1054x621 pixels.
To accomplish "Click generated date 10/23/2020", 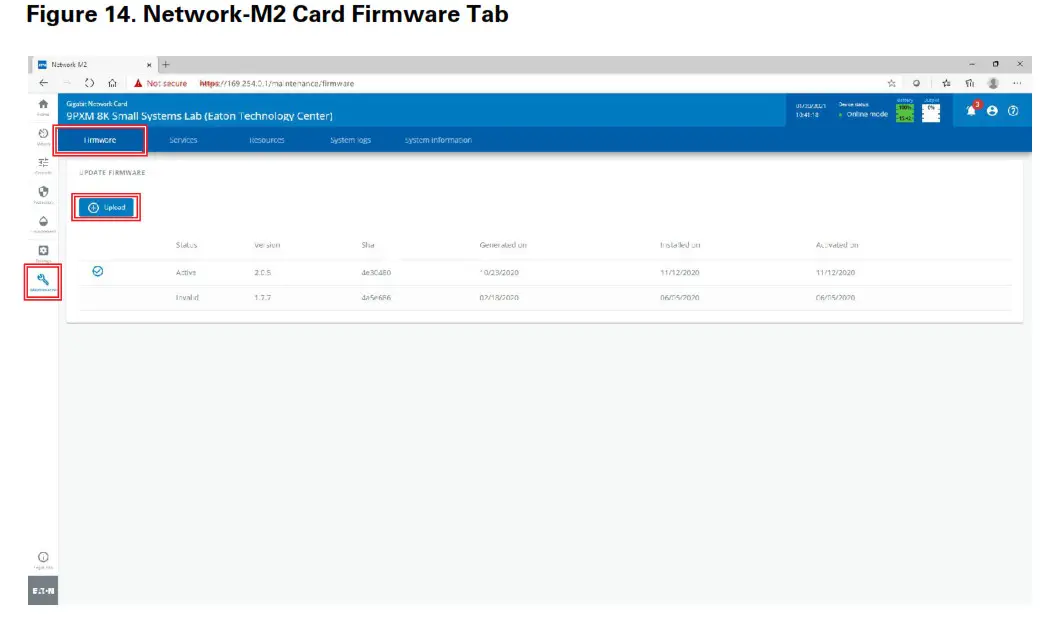I will [499, 272].
